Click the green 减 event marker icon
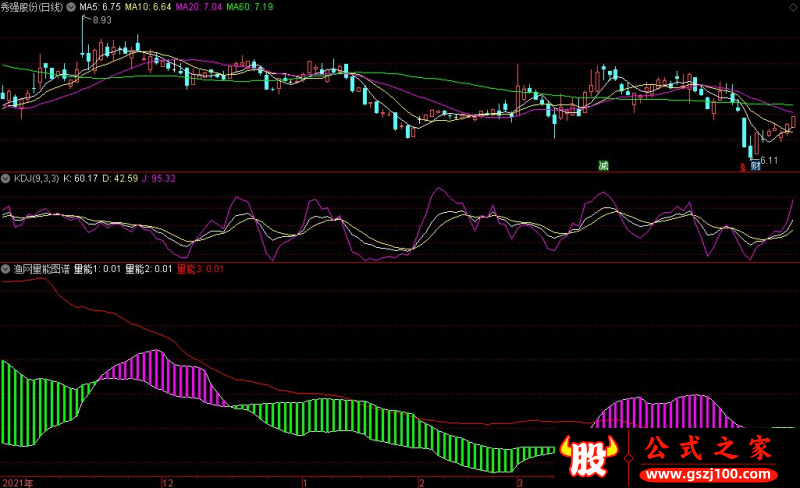Viewport: 800px width, 488px height. (x=604, y=166)
